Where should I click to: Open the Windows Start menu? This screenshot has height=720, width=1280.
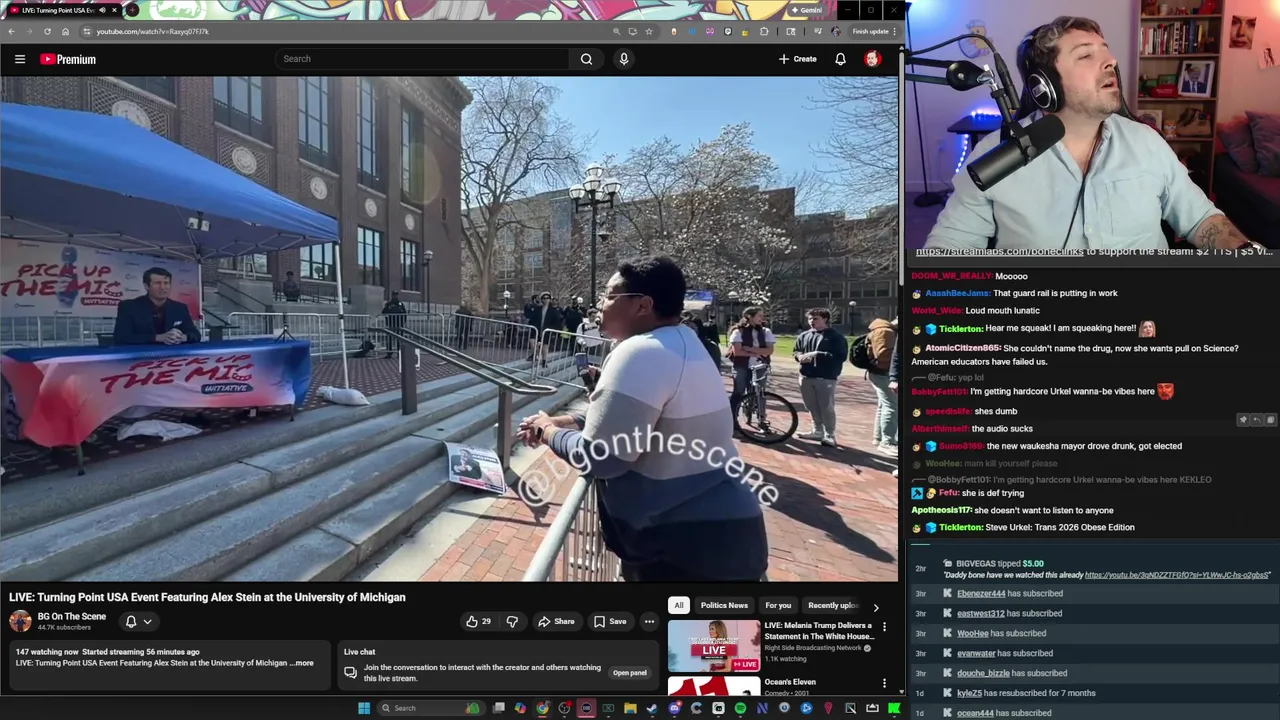coord(364,708)
